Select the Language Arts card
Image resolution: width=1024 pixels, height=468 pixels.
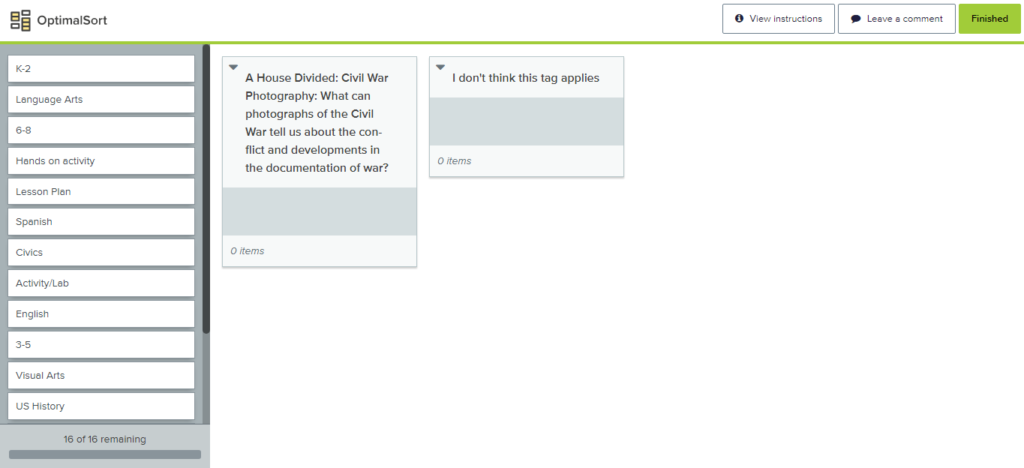point(101,99)
